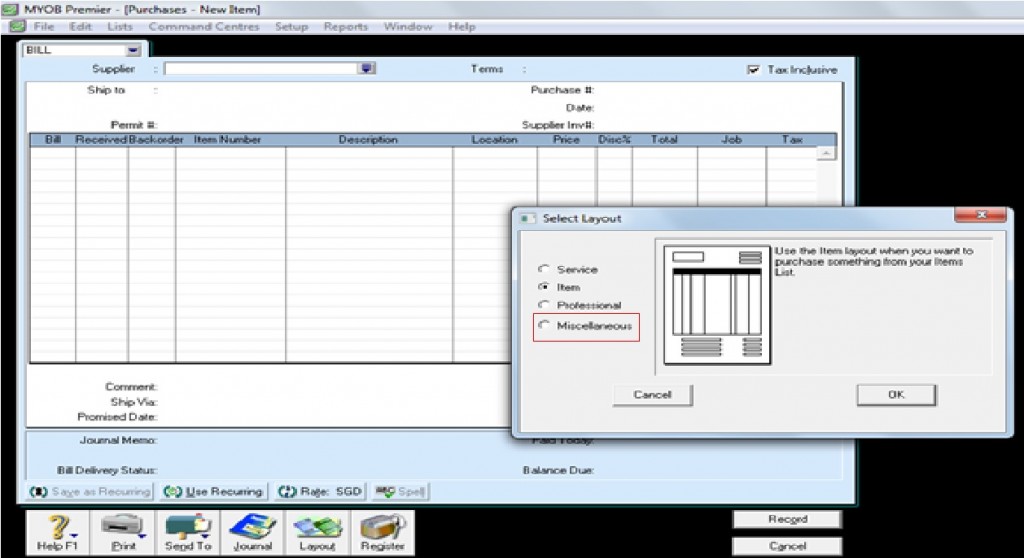This screenshot has height=558, width=1024.
Task: Open the Journal icon button
Action: tap(253, 533)
